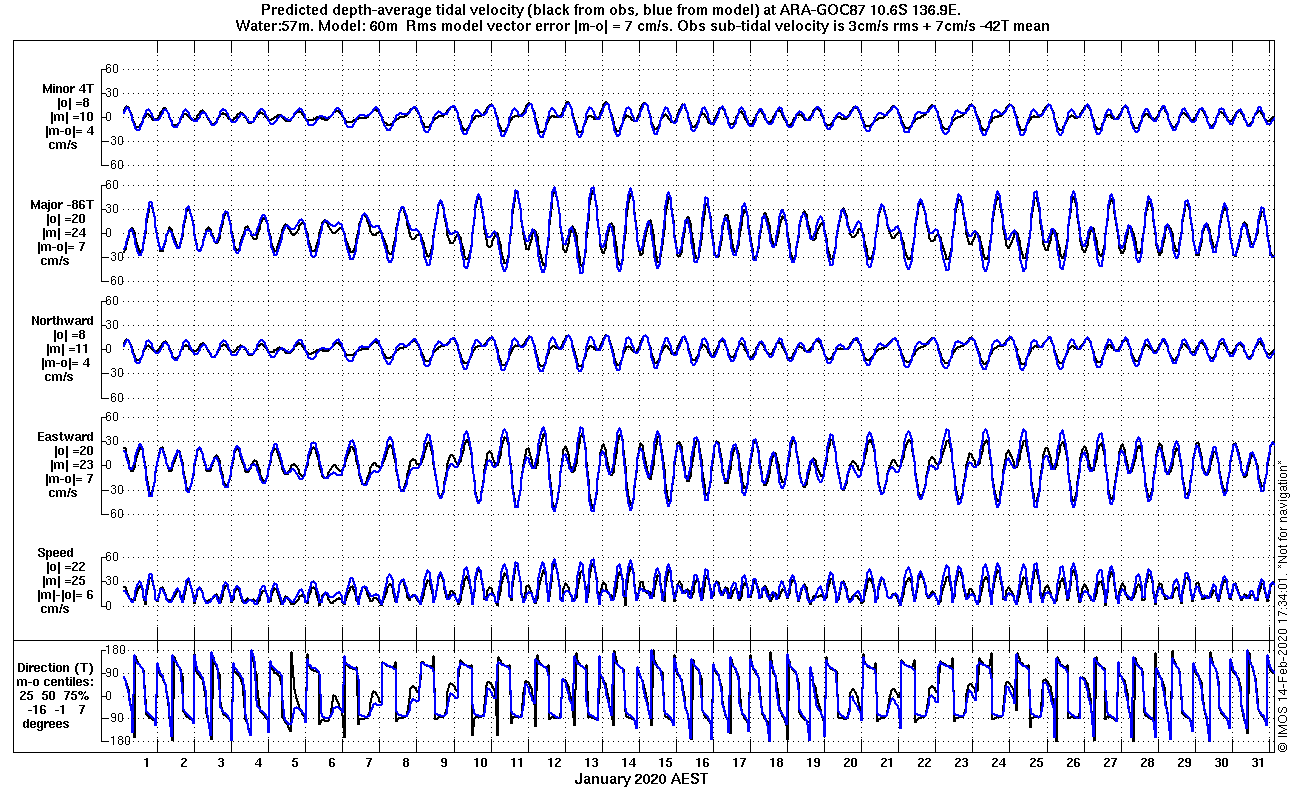Select the 'Water:57m. Model: 60m' subtitle line
1300x800 pixels.
point(642,26)
